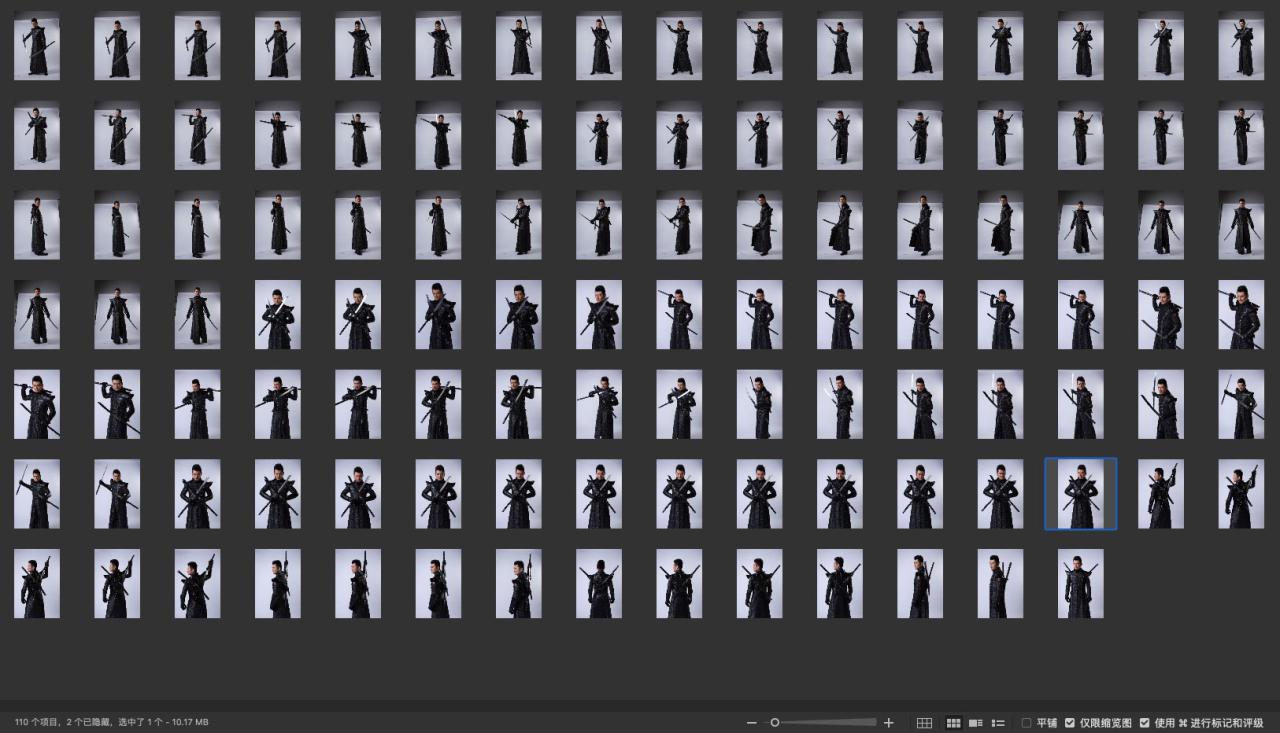Viewport: 1280px width, 733px height.
Task: Enable the 平铺 checkbox
Action: (1027, 723)
